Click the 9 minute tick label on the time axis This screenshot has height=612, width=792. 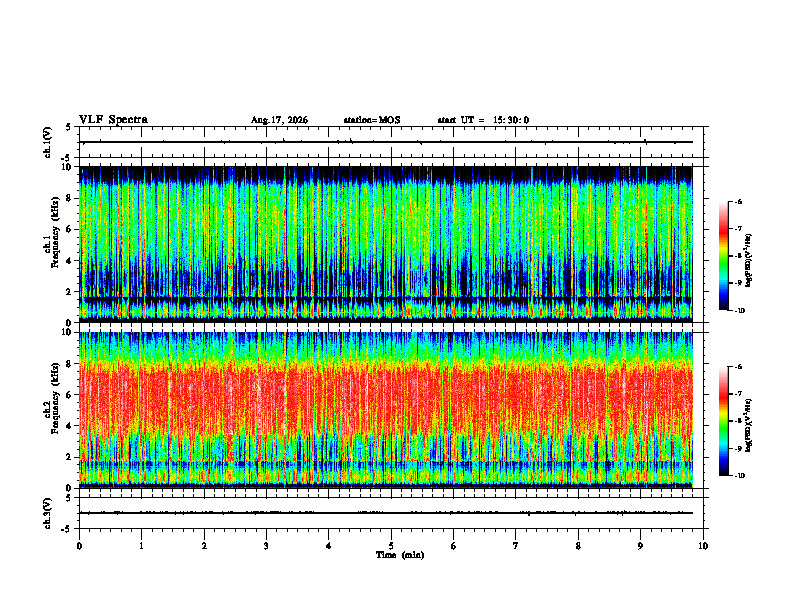640,546
